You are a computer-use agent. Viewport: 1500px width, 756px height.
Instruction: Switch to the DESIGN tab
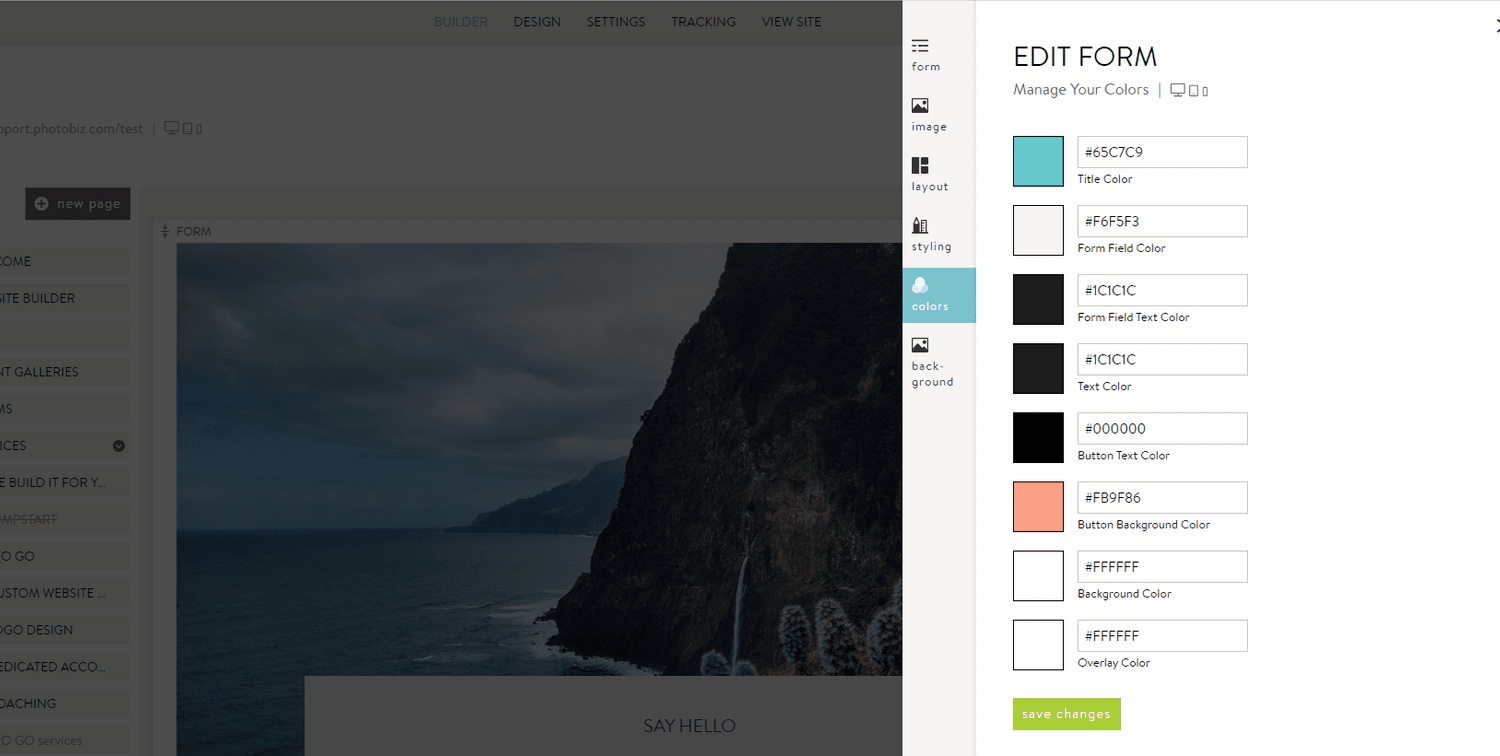[537, 21]
